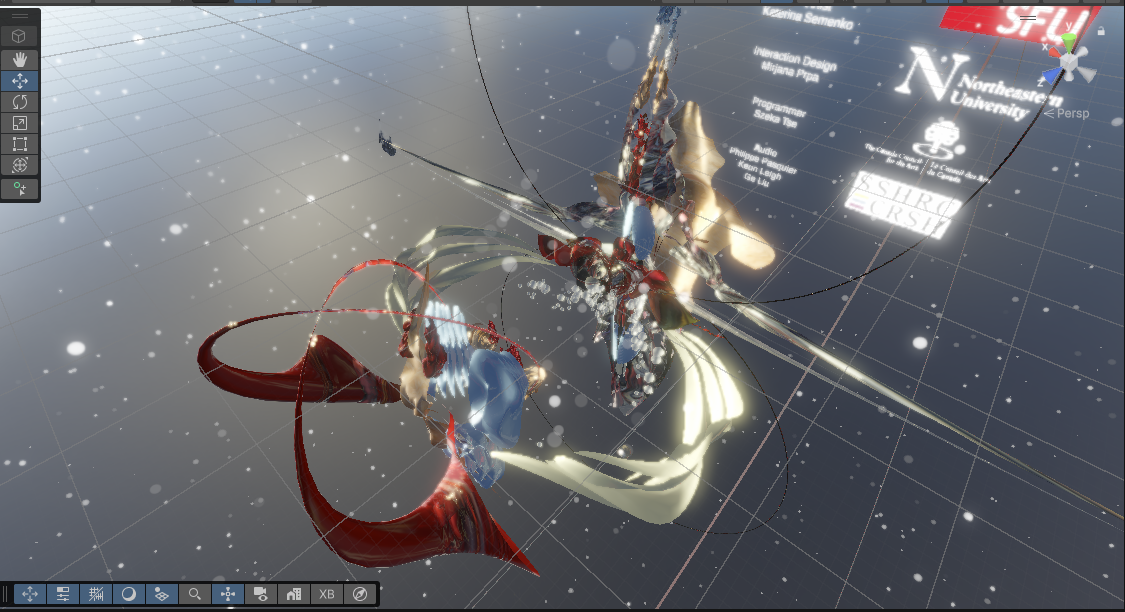
Task: Grab the tools overlay handle
Action: click(19, 16)
